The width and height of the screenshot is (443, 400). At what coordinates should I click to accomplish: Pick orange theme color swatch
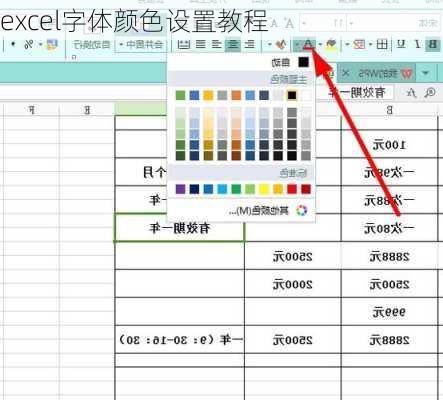pyautogui.click(x=236, y=95)
